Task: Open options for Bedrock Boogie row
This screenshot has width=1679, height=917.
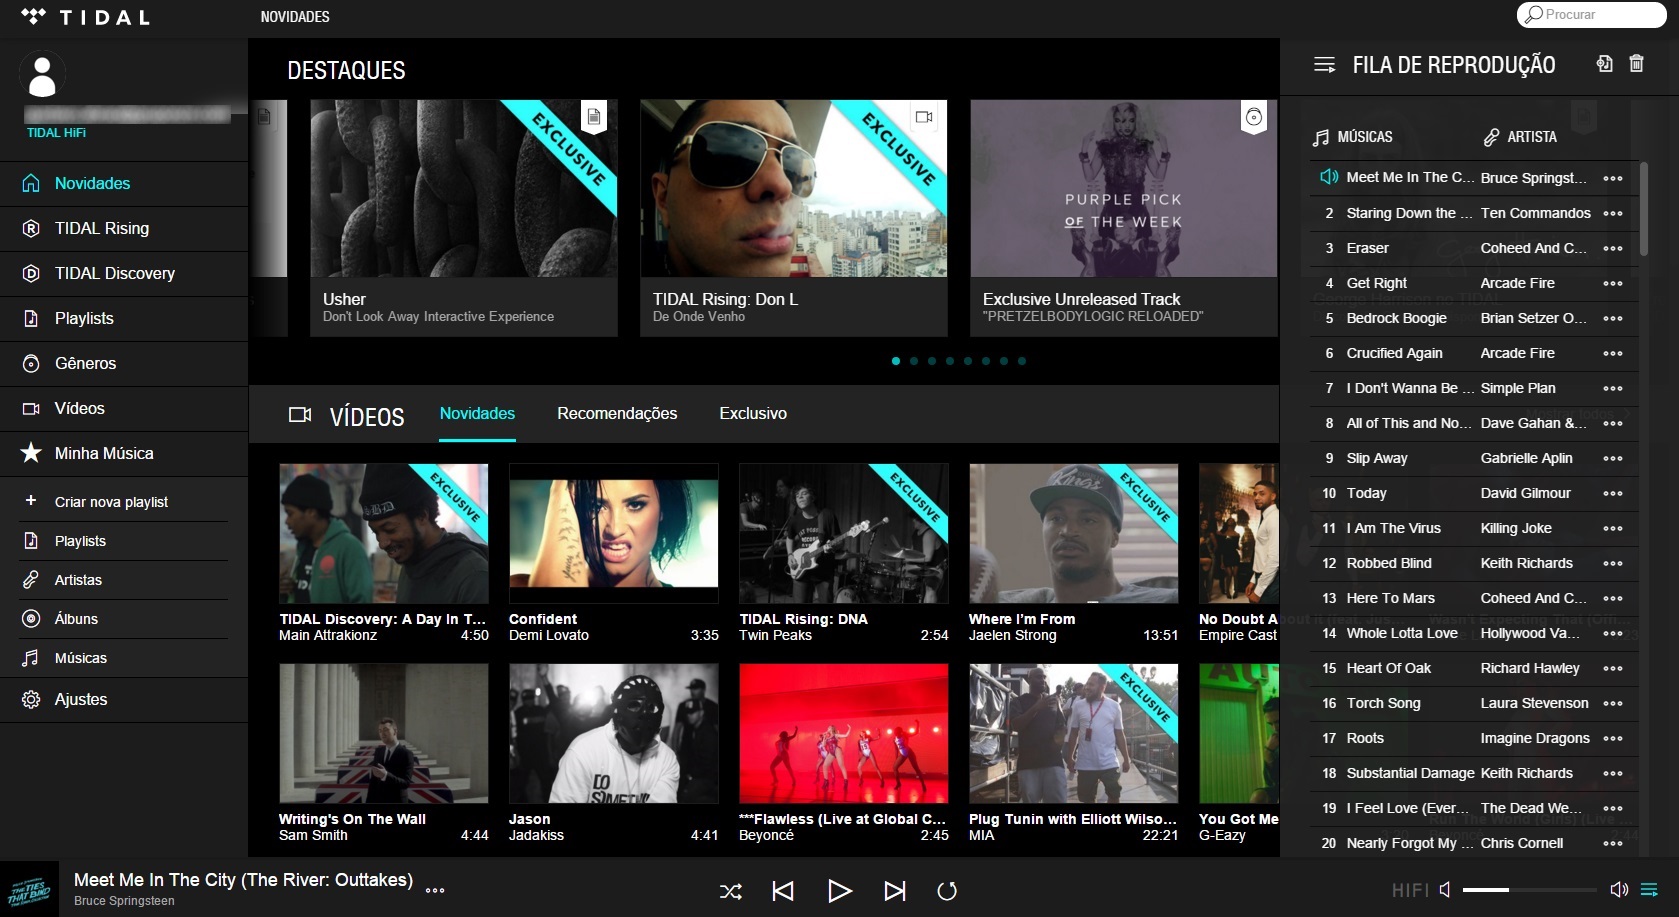Action: [x=1613, y=319]
